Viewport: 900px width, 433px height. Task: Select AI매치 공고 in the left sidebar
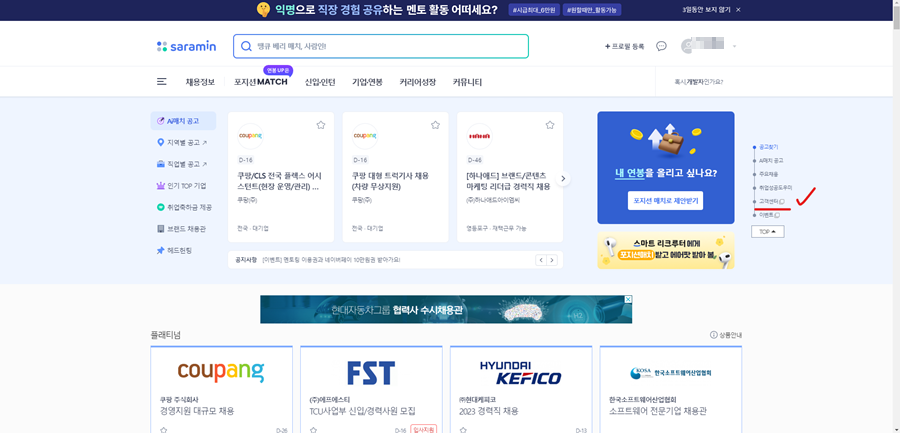(x=183, y=121)
